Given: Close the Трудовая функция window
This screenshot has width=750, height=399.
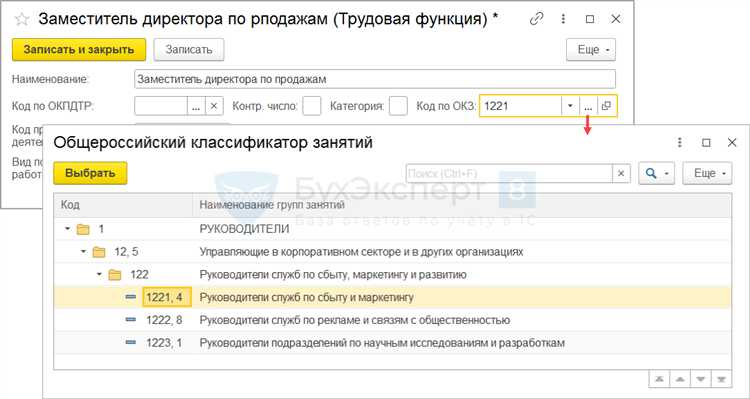Looking at the screenshot, I should pos(616,19).
